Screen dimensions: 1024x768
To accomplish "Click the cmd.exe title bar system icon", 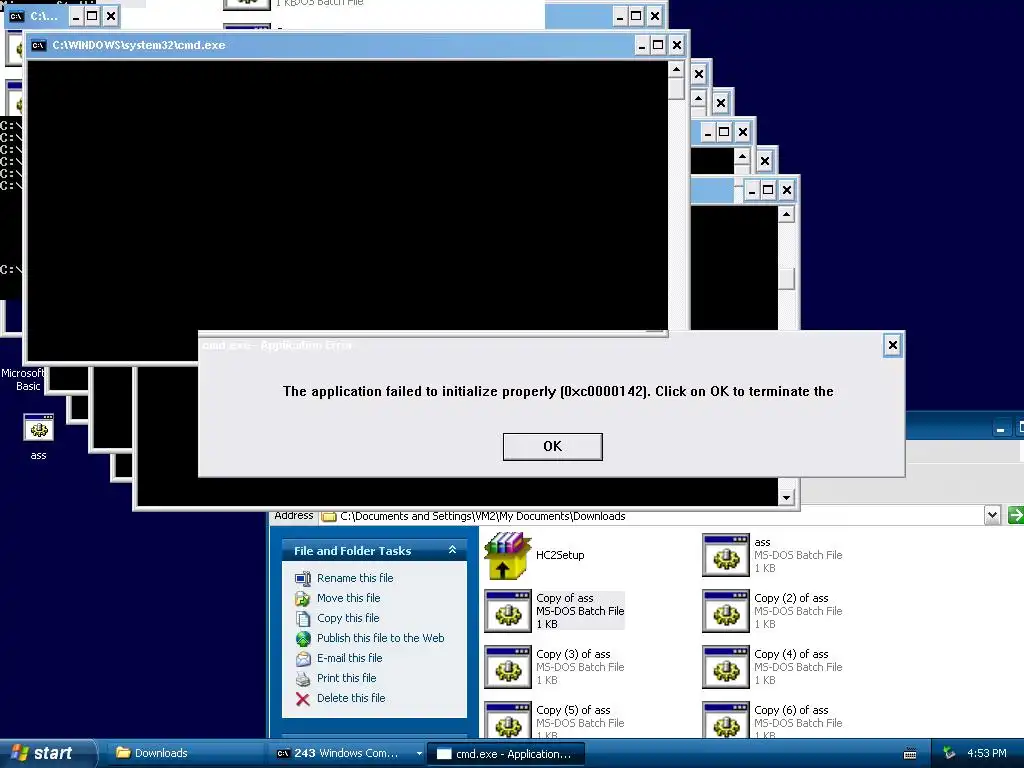I will pyautogui.click(x=39, y=45).
